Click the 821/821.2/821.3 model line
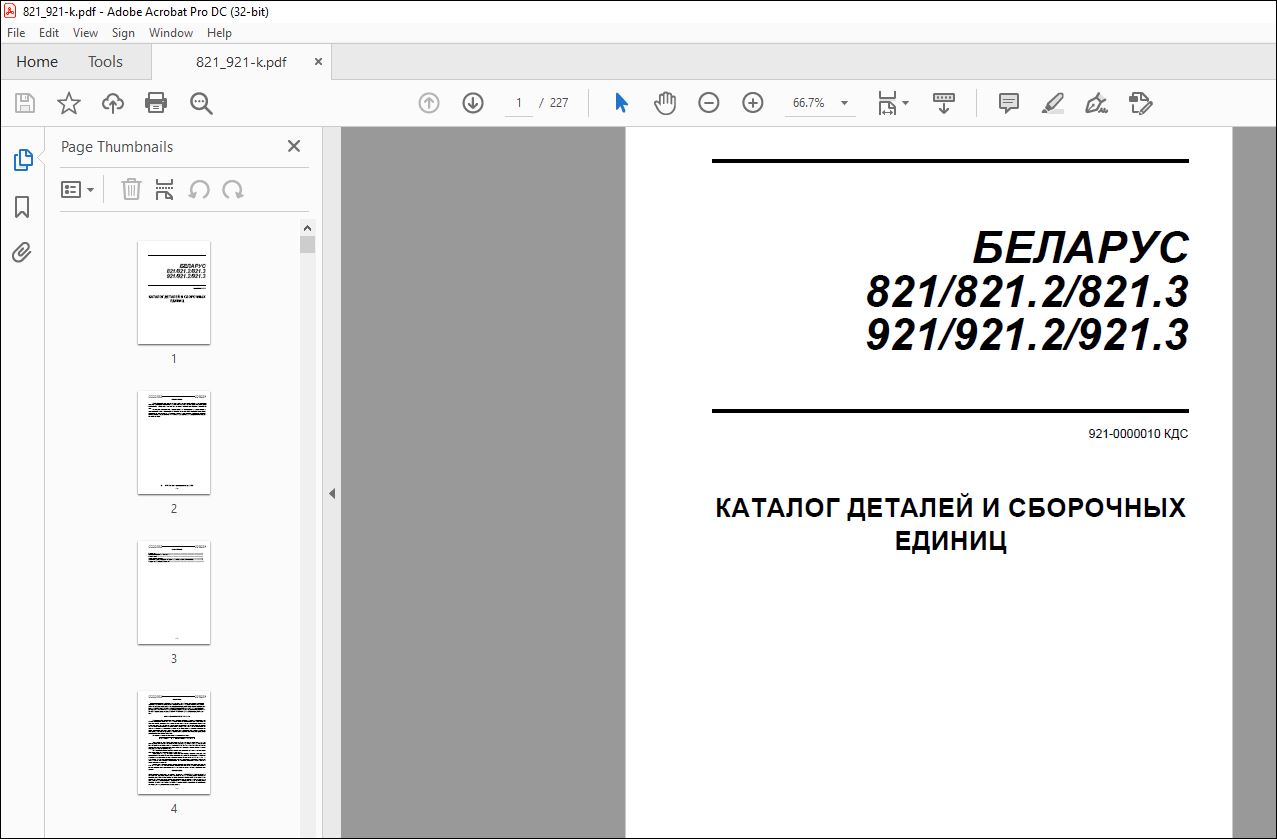 click(1027, 291)
